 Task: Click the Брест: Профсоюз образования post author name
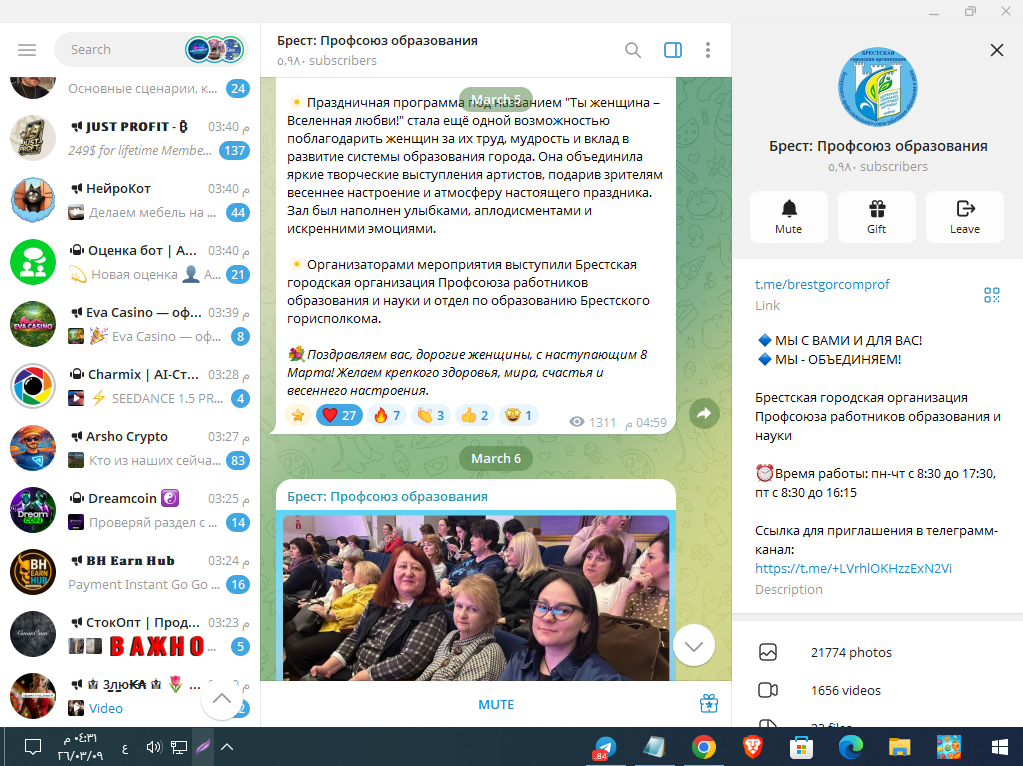(x=388, y=497)
